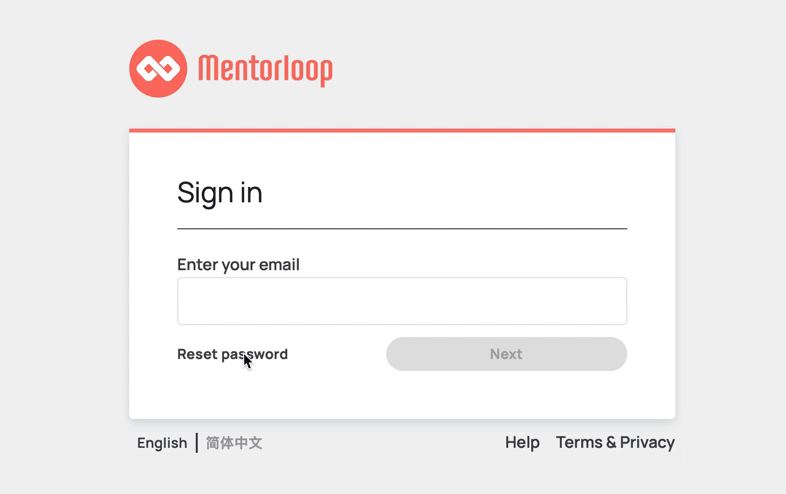The height and width of the screenshot is (494, 786).
Task: Click the word 'Privacy' in the footer
Action: (647, 442)
